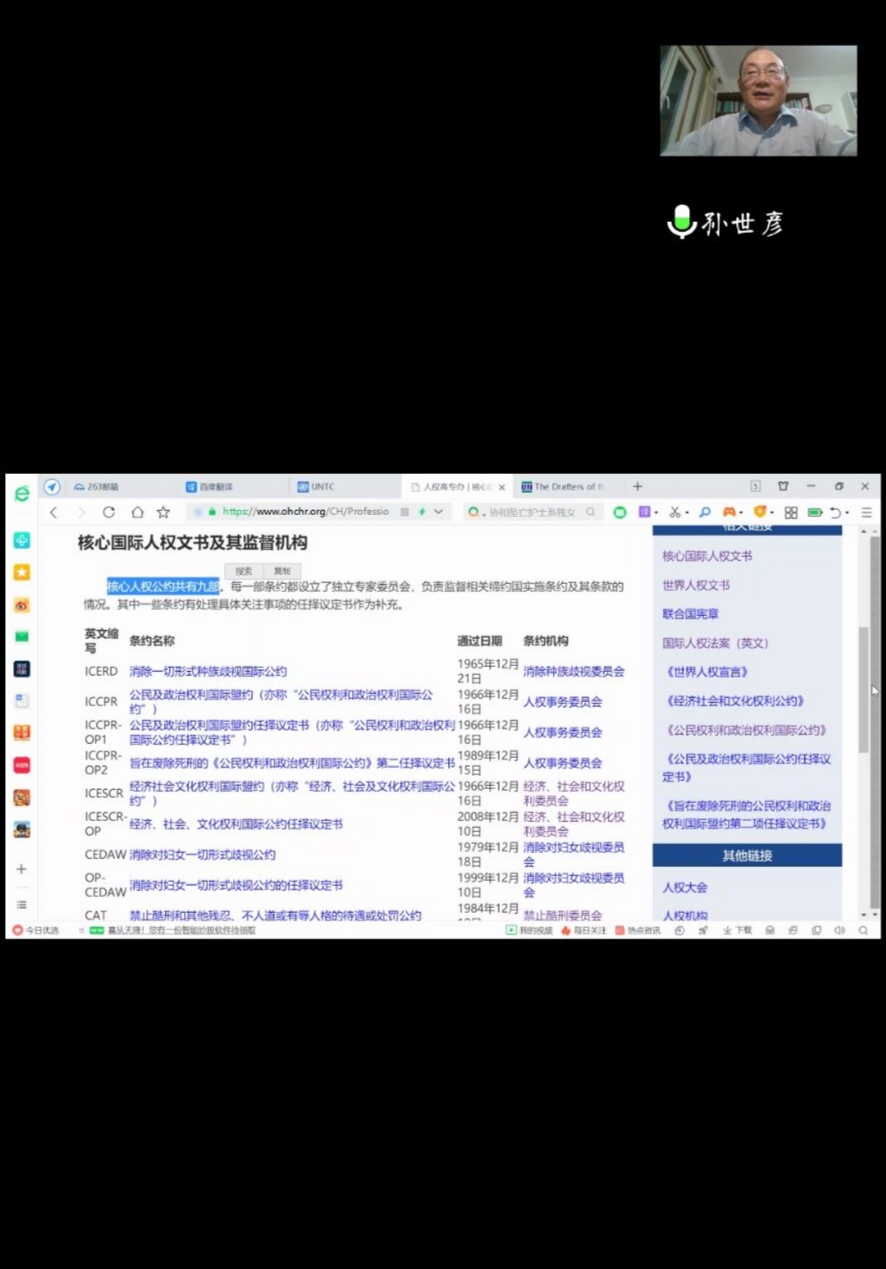Click the 今日优选 status bar item
886x1269 pixels.
[x=35, y=930]
